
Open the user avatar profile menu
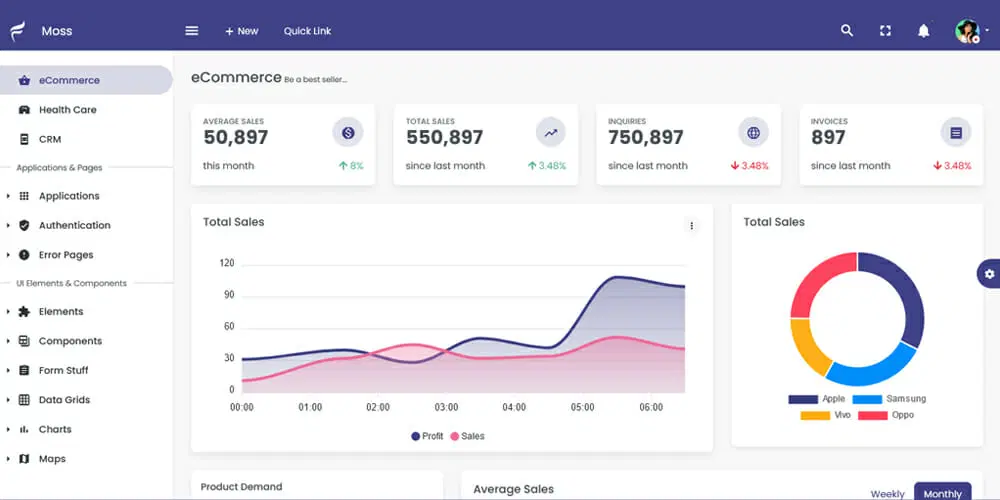point(967,31)
